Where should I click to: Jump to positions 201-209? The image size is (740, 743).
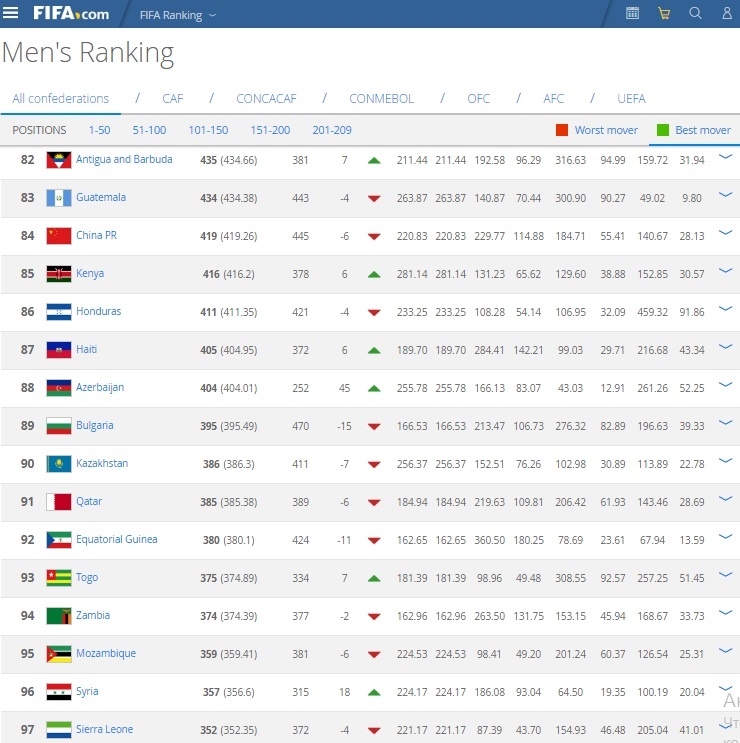click(x=334, y=130)
